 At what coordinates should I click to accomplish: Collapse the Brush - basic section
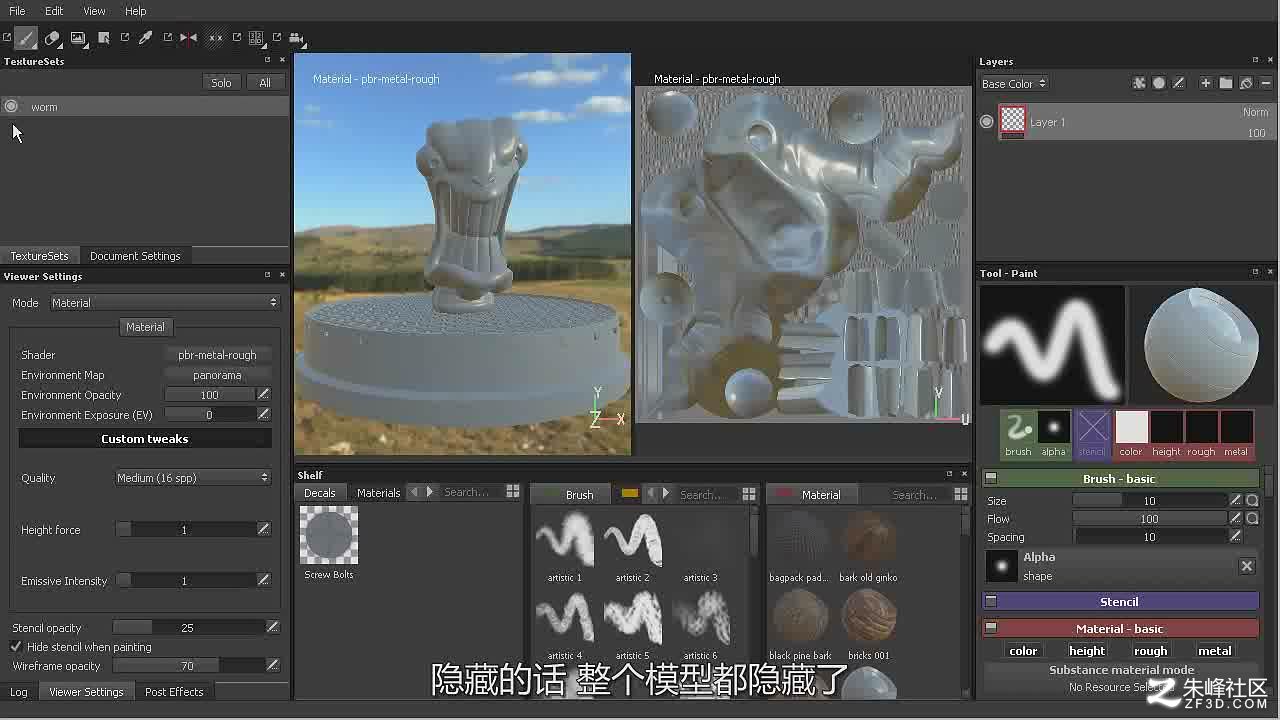tap(991, 478)
